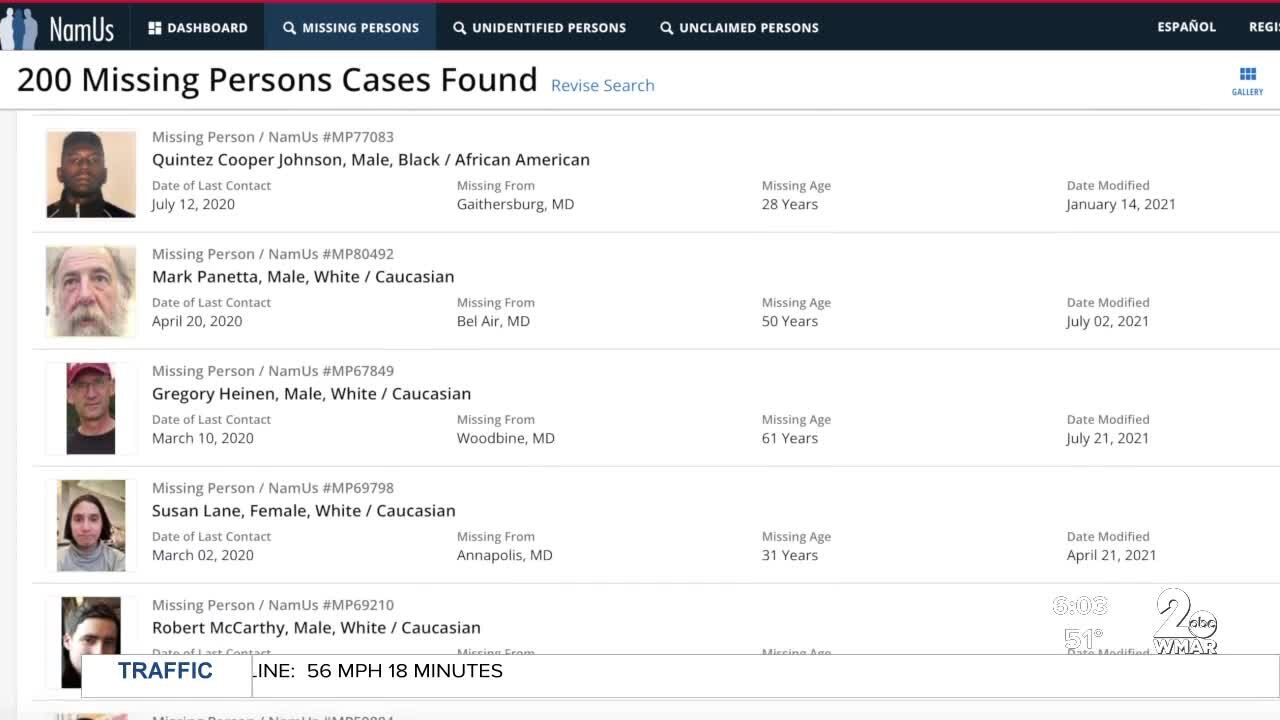Select the Unclaimed Persons search icon
The image size is (1280, 720).
click(666, 28)
